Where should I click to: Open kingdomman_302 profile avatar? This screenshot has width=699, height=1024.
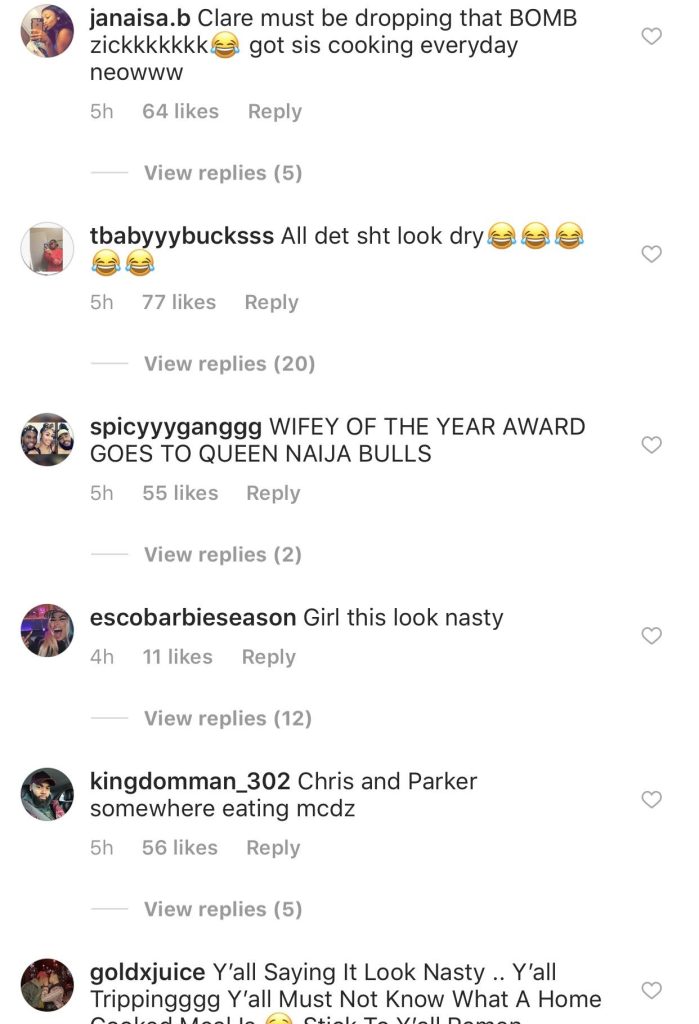[x=47, y=794]
